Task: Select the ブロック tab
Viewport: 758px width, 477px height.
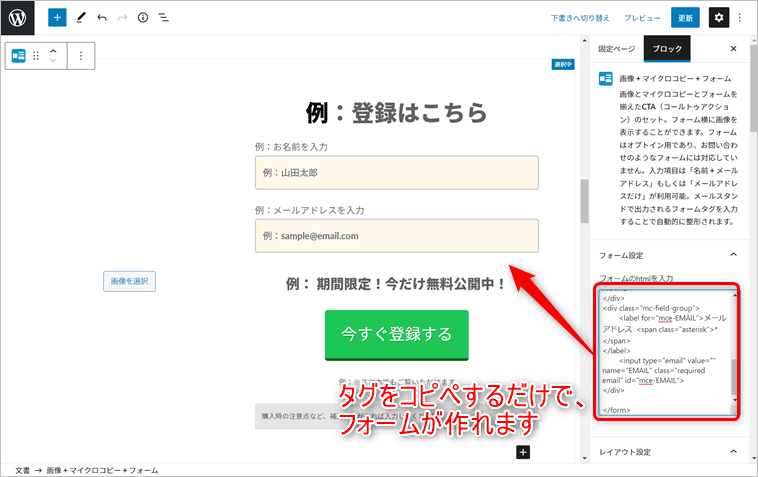Action: (667, 48)
